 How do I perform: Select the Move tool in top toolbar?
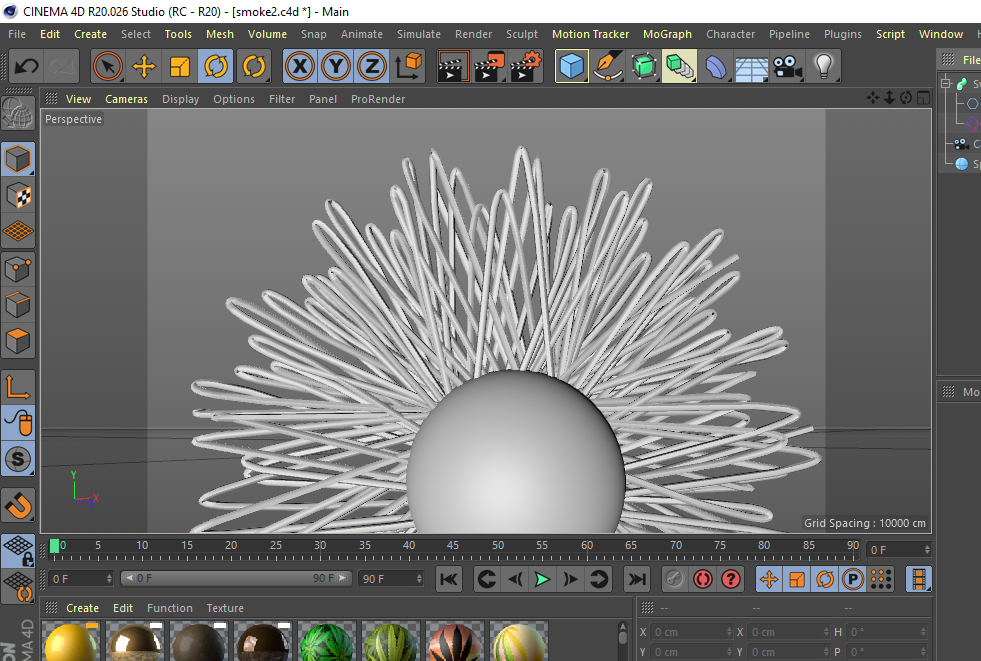[144, 66]
